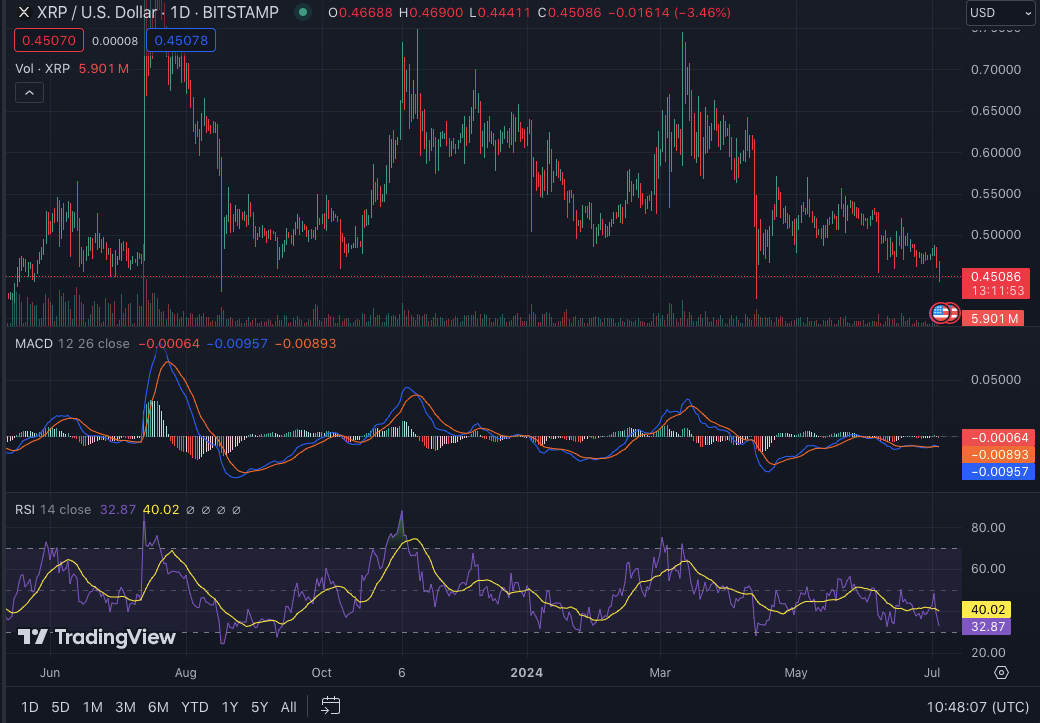The height and width of the screenshot is (723, 1040).
Task: Click the Jul label on time axis
Action: coord(932,673)
